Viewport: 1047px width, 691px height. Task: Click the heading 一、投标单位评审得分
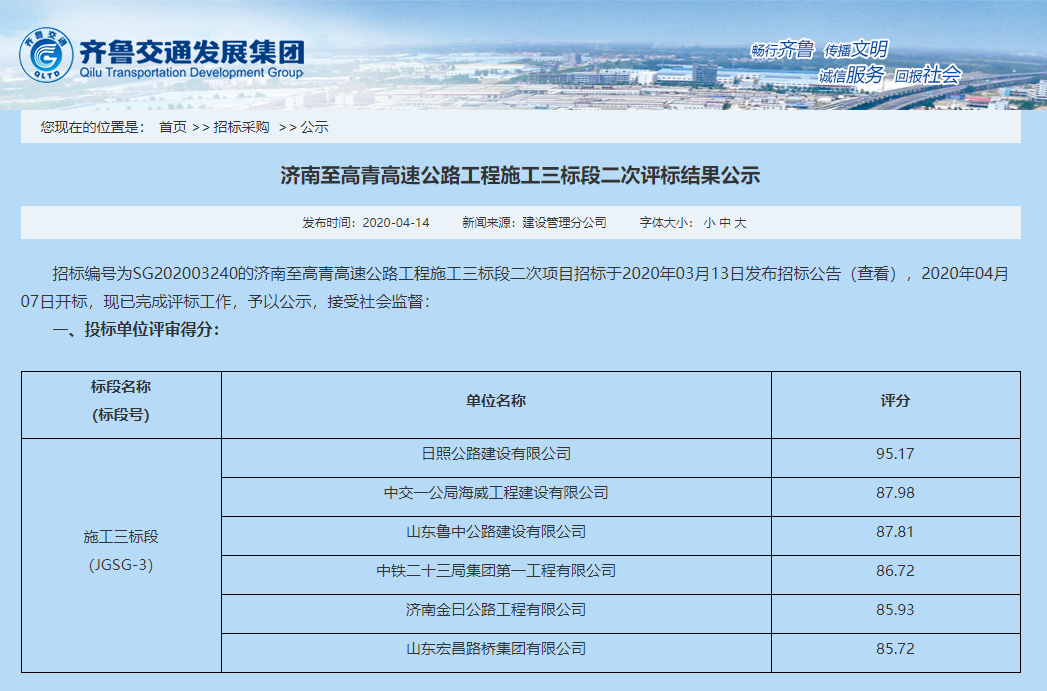tap(136, 329)
